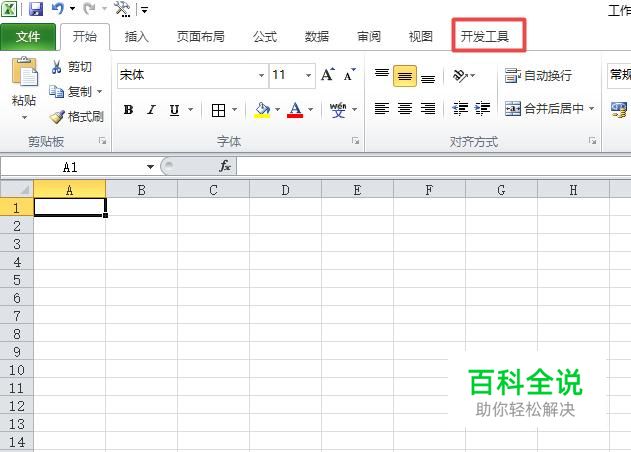Screen dimensions: 631x452
Task: Open the 文件 tab
Action: point(28,37)
